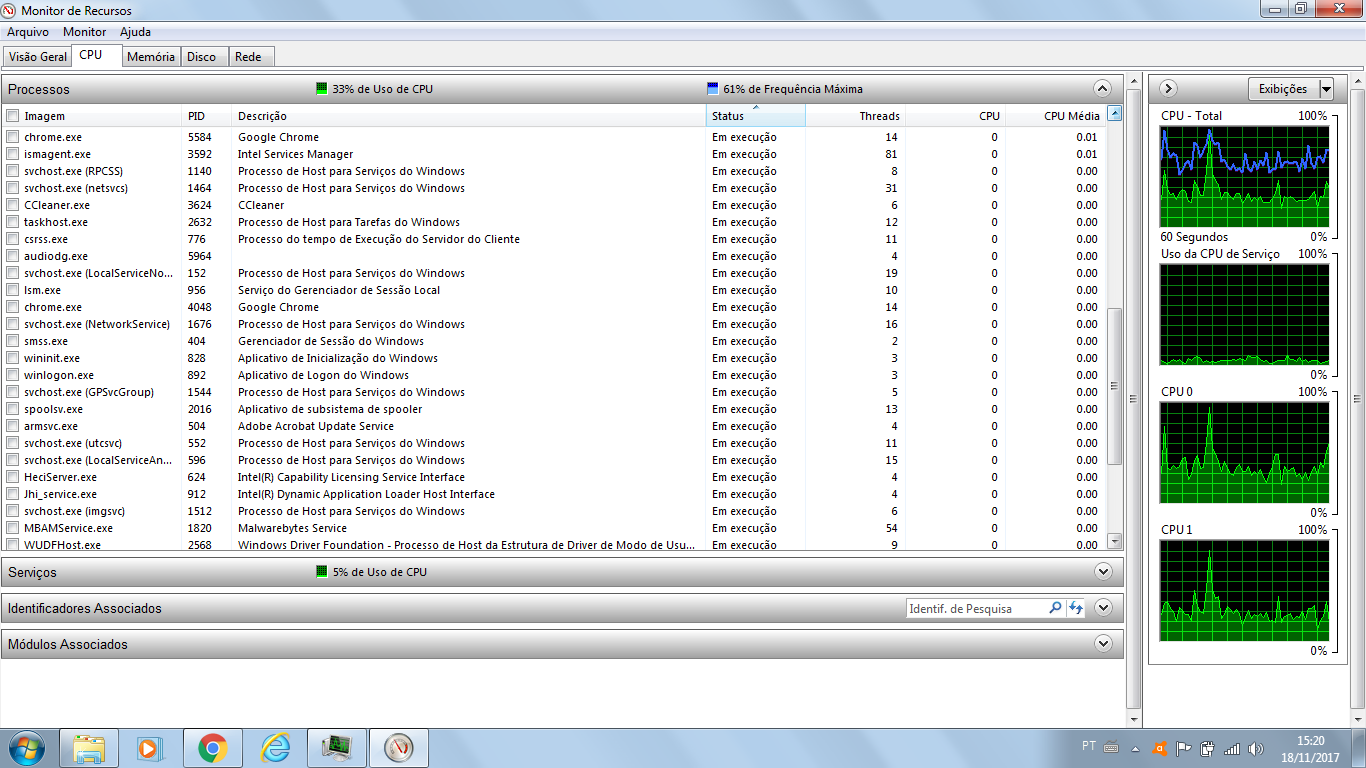Image resolution: width=1366 pixels, height=768 pixels.
Task: Click the Identif. de Pesquisa search field
Action: click(976, 608)
